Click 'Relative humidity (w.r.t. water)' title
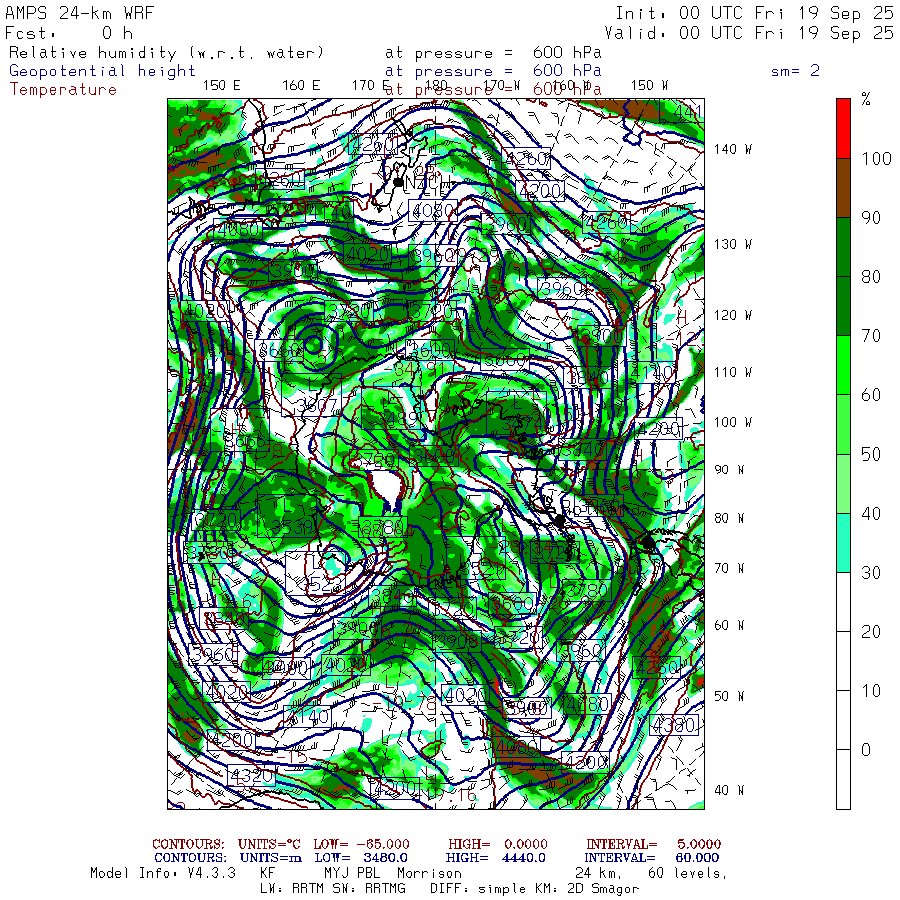 click(166, 53)
